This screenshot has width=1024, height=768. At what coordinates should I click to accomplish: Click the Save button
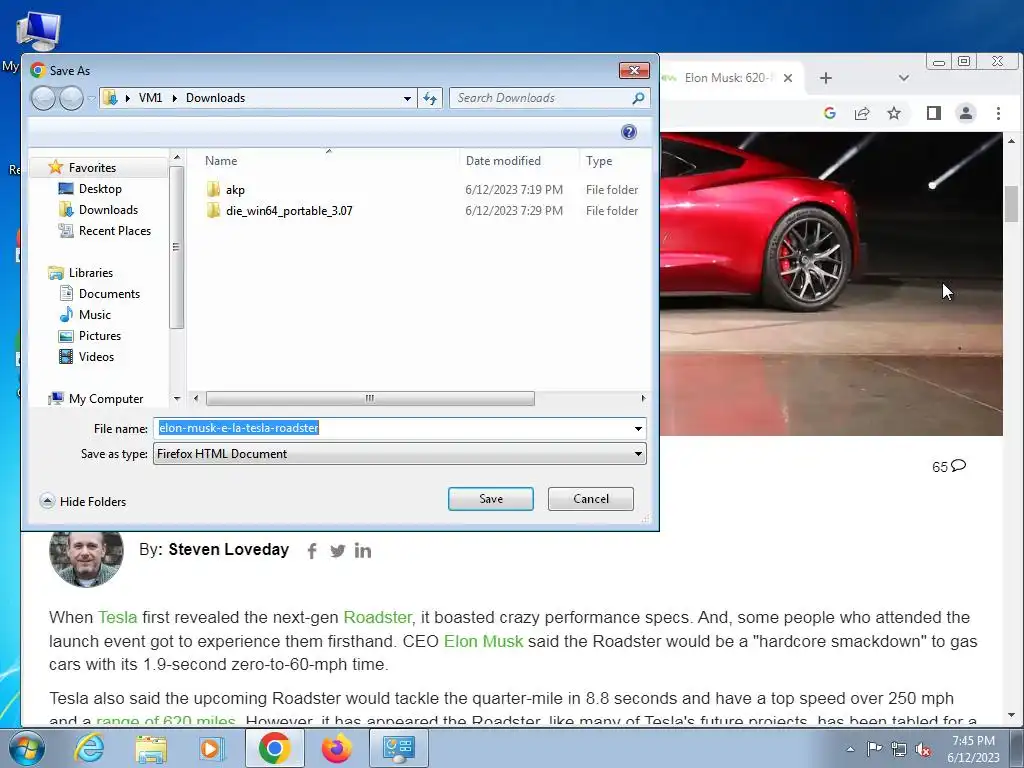(x=490, y=499)
